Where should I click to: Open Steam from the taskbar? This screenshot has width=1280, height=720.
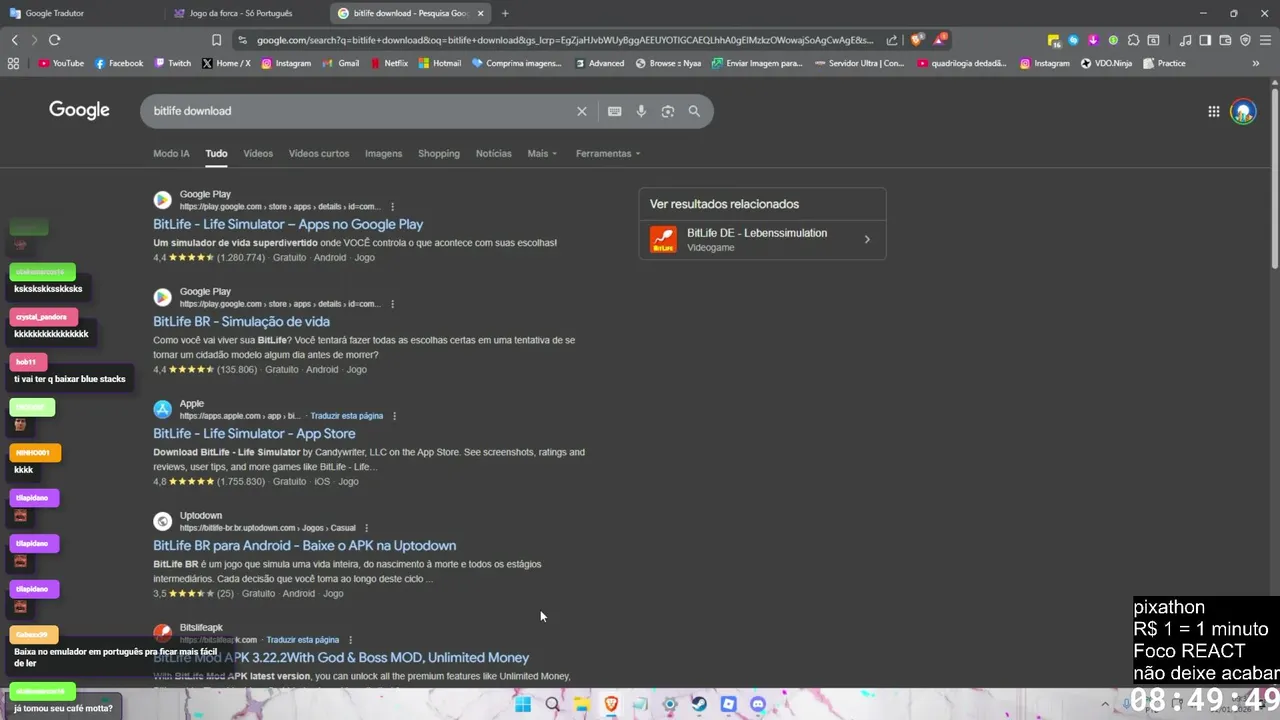[x=699, y=704]
